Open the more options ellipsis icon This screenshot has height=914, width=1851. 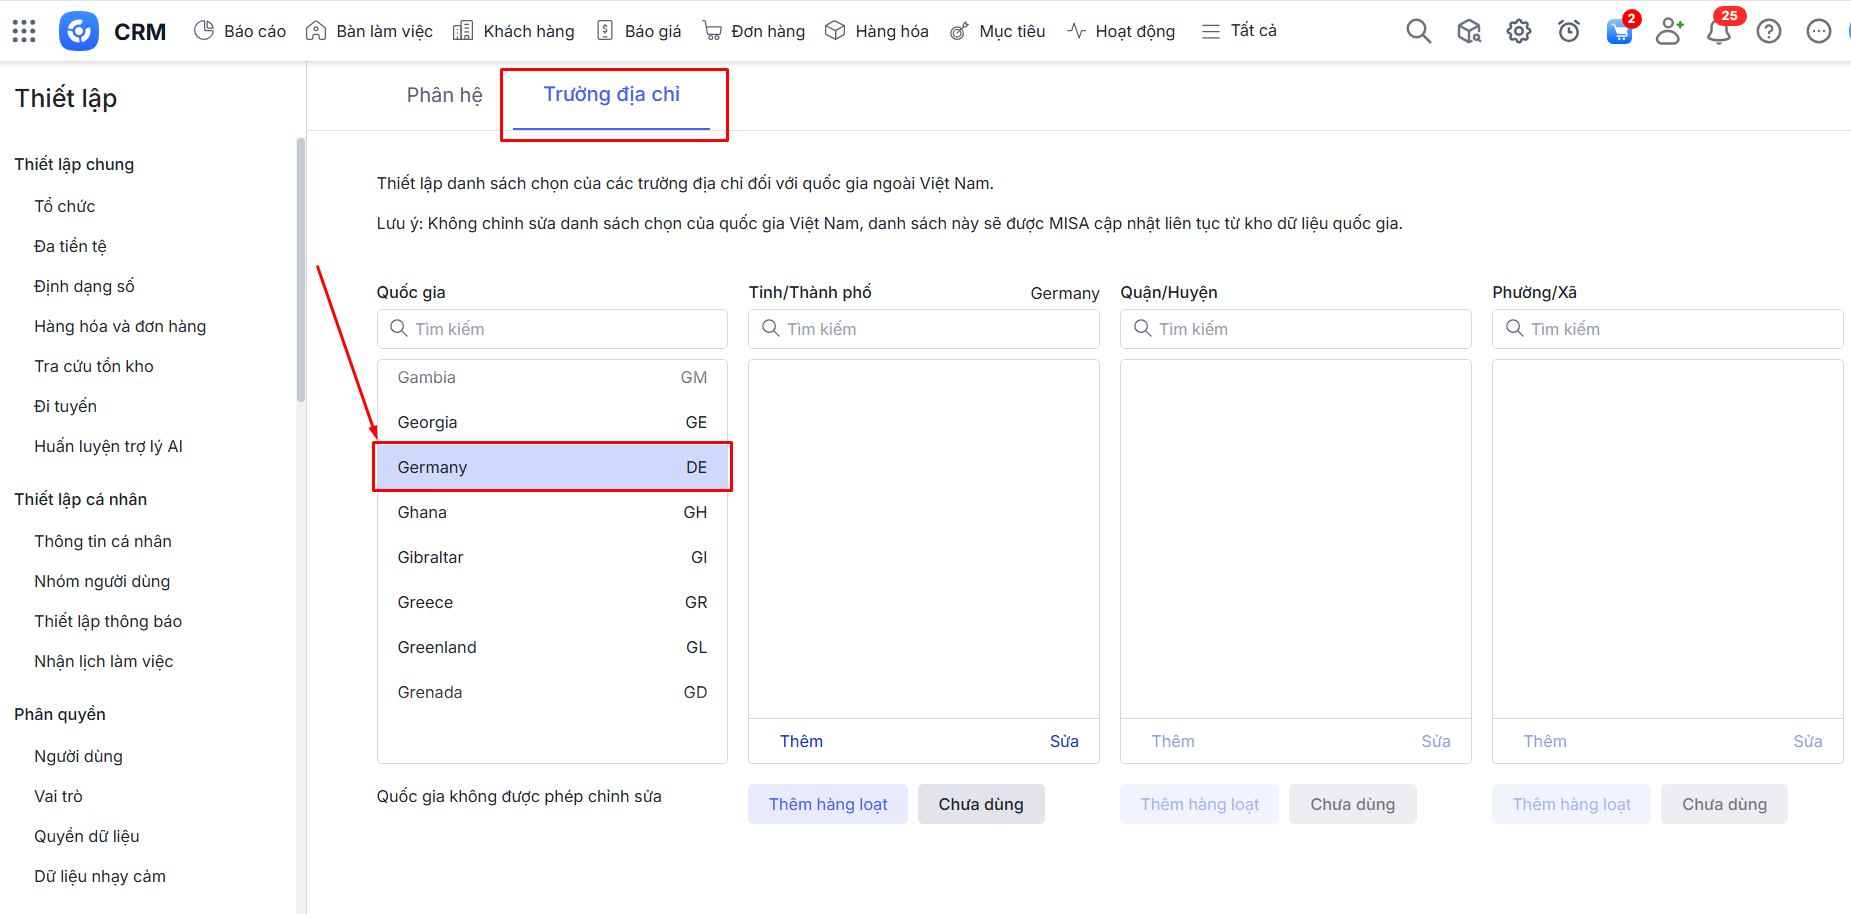click(x=1818, y=31)
